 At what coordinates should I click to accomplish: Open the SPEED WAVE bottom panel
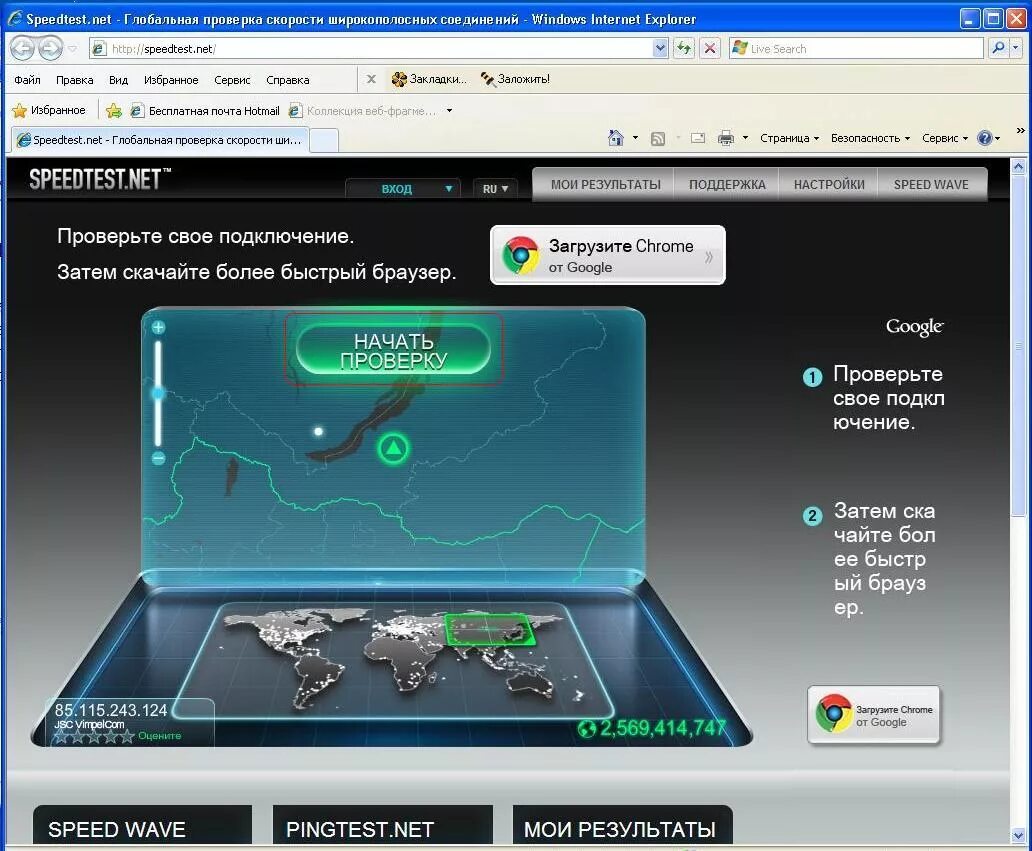(142, 825)
